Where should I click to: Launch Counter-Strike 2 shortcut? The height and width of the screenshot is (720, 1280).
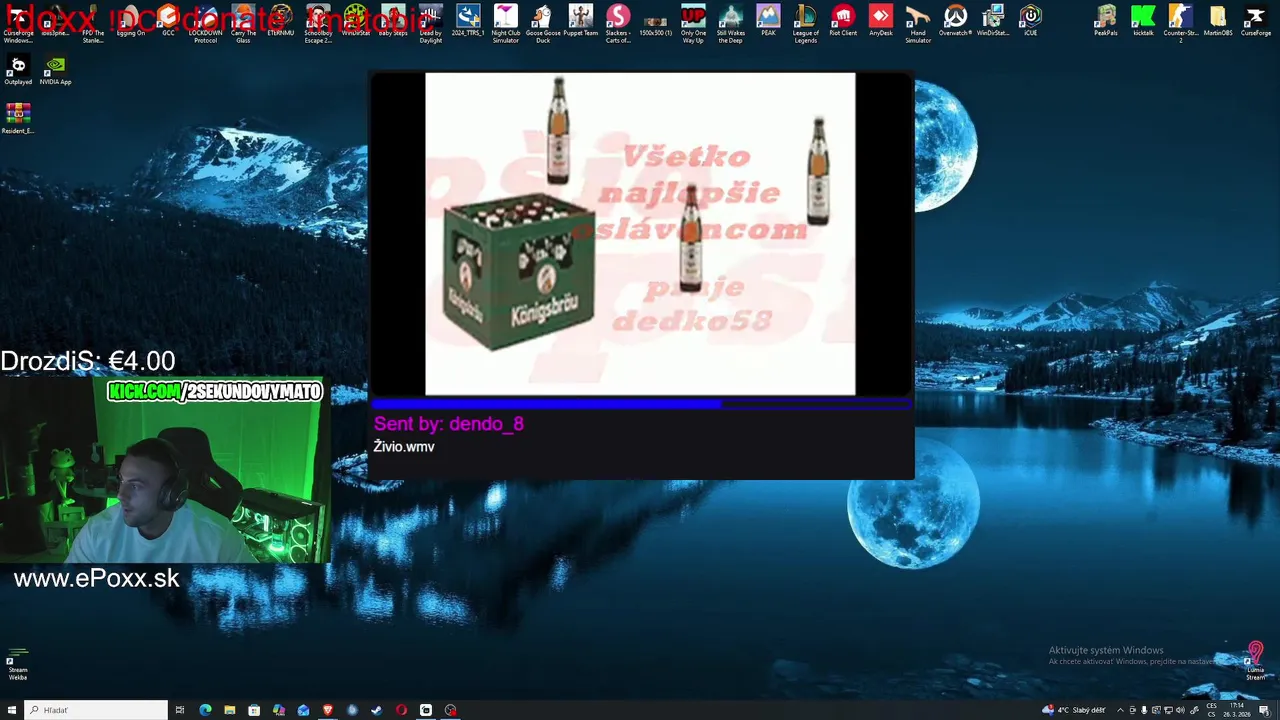coord(1180,24)
